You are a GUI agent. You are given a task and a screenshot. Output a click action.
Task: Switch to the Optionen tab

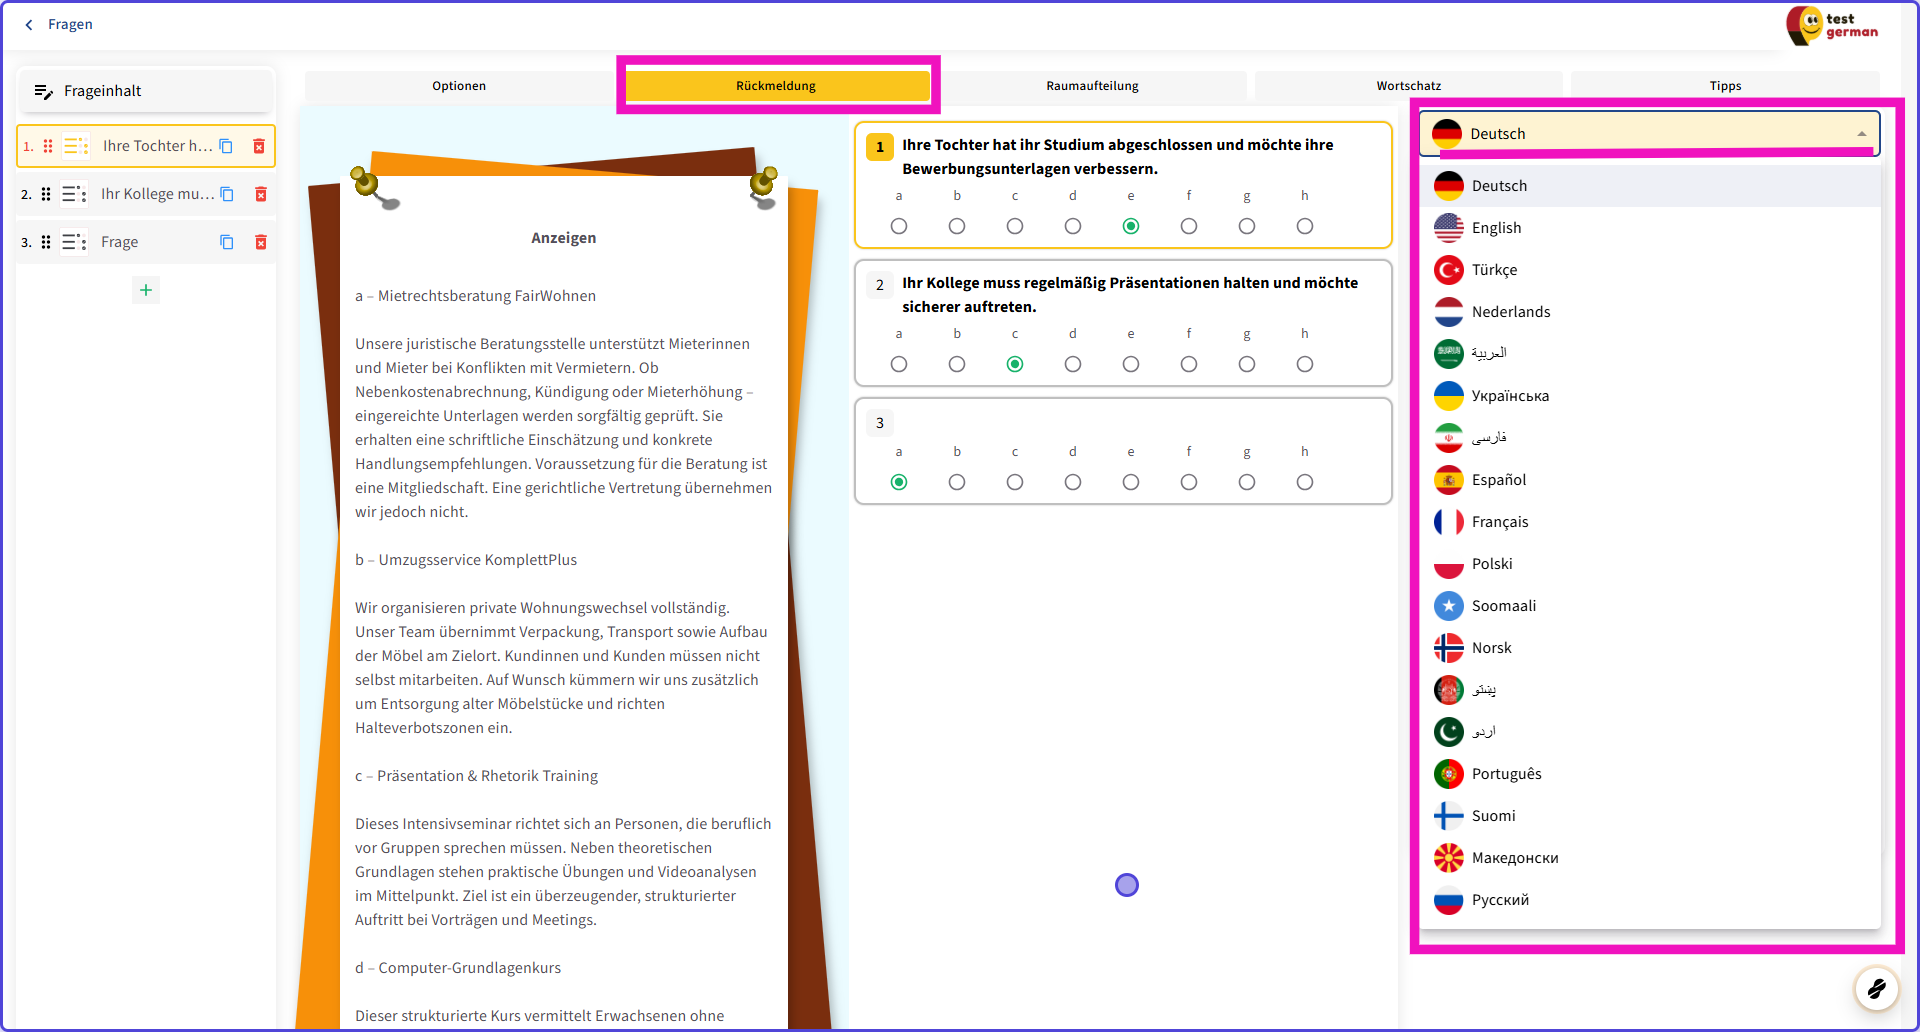coord(459,86)
